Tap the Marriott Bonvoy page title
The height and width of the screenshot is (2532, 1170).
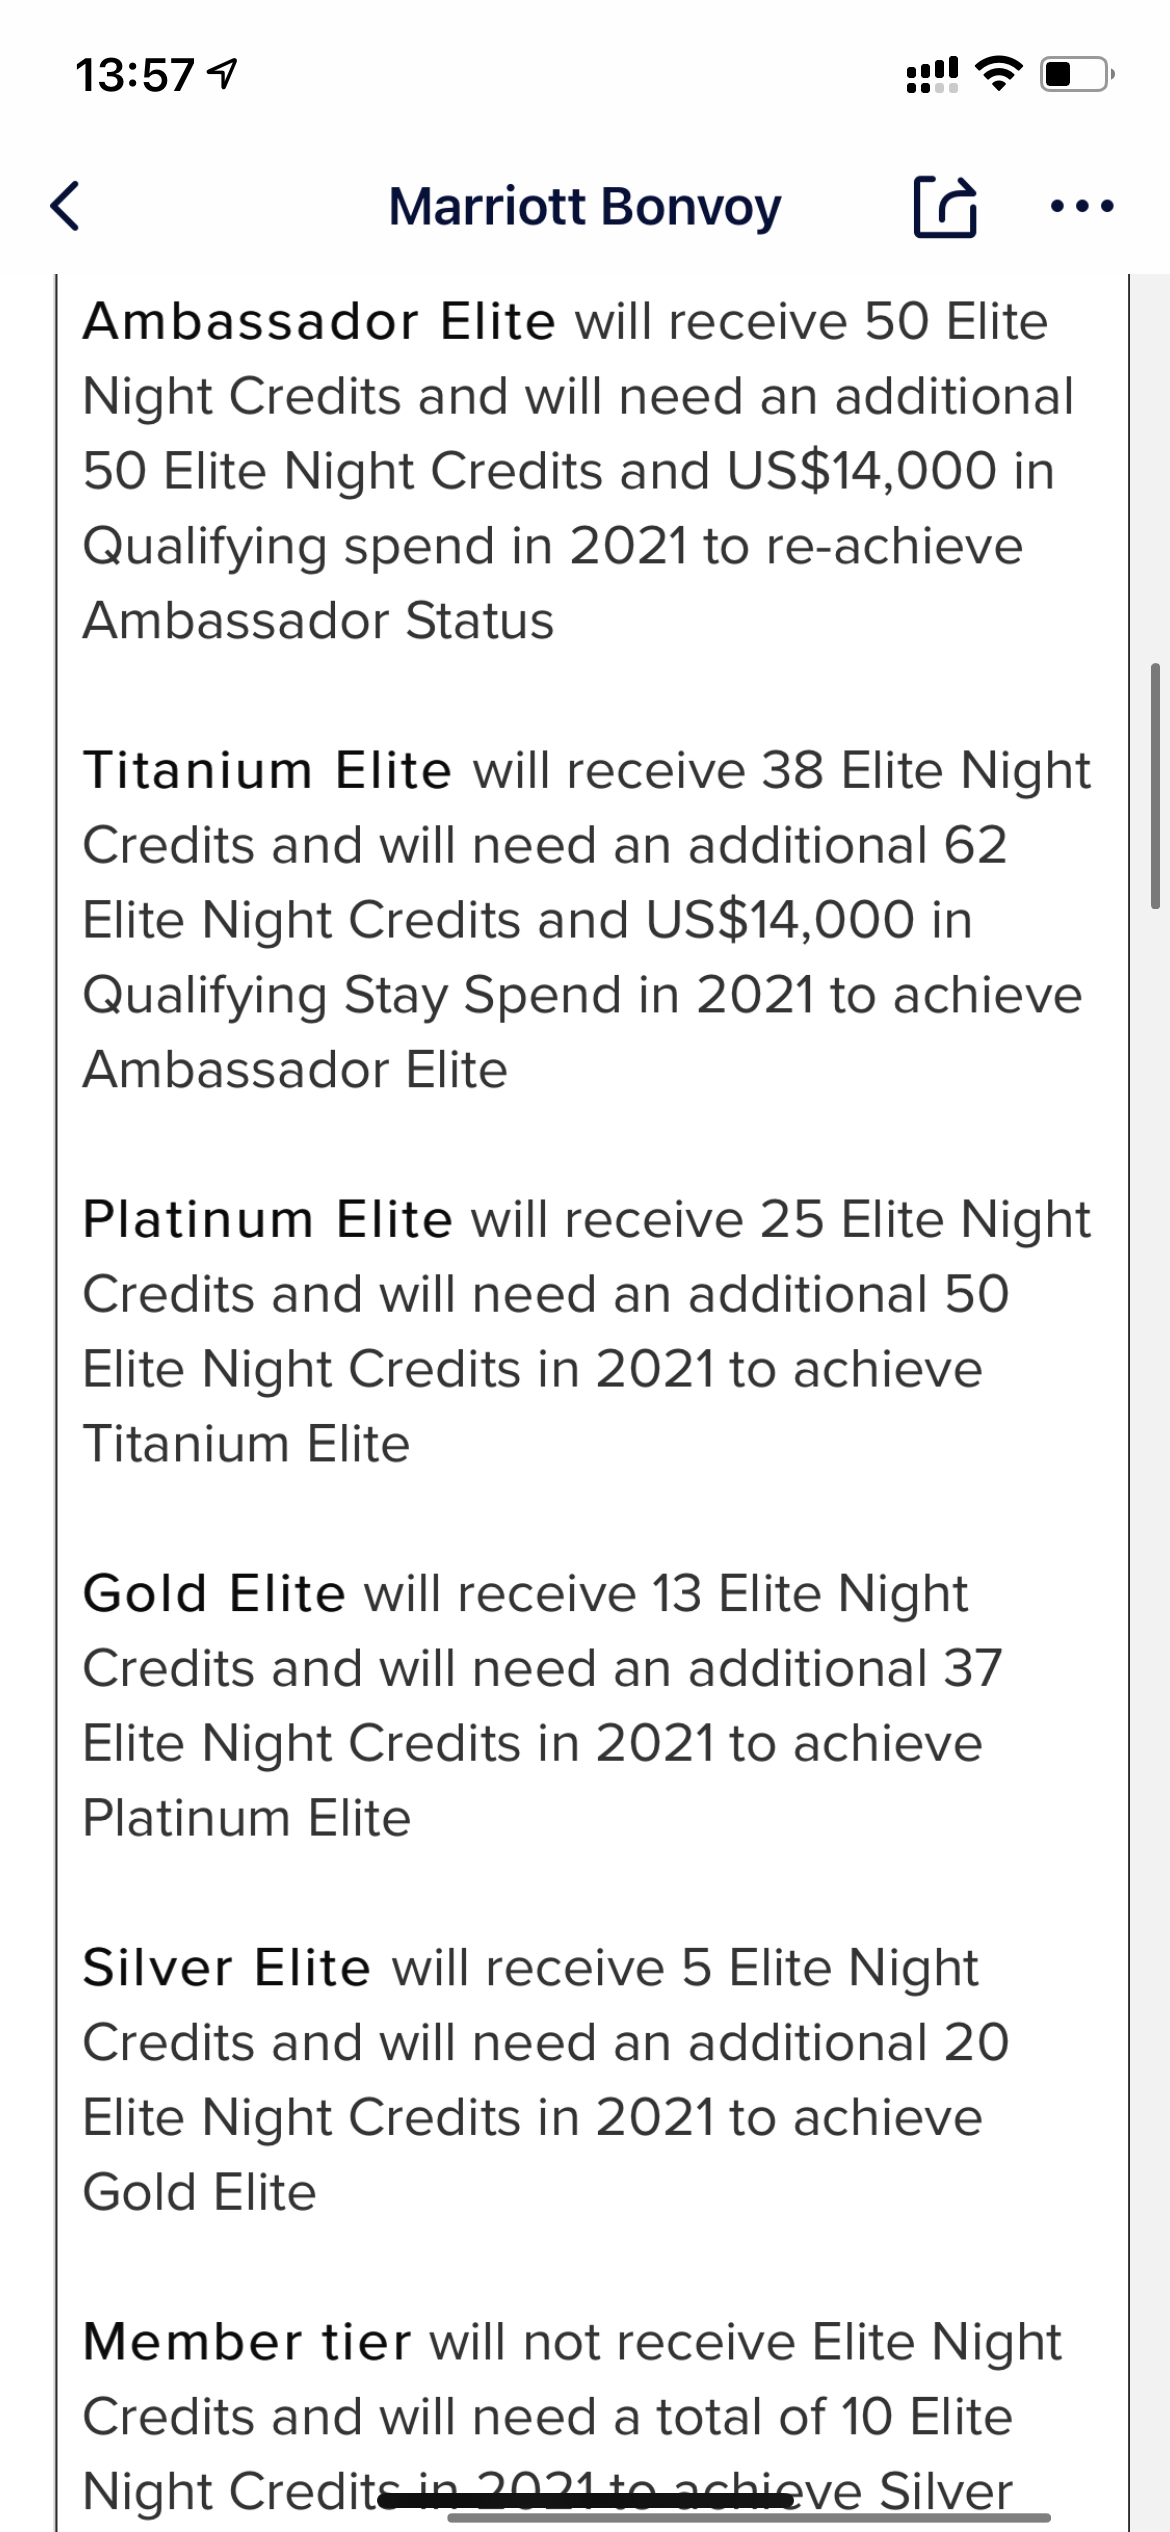585,207
